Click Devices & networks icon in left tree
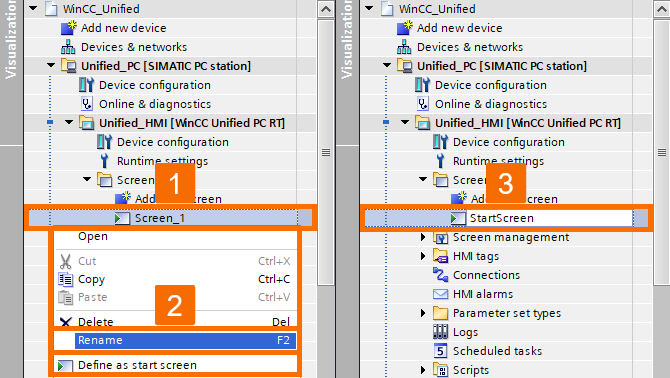This screenshot has height=378, width=670. 68,47
